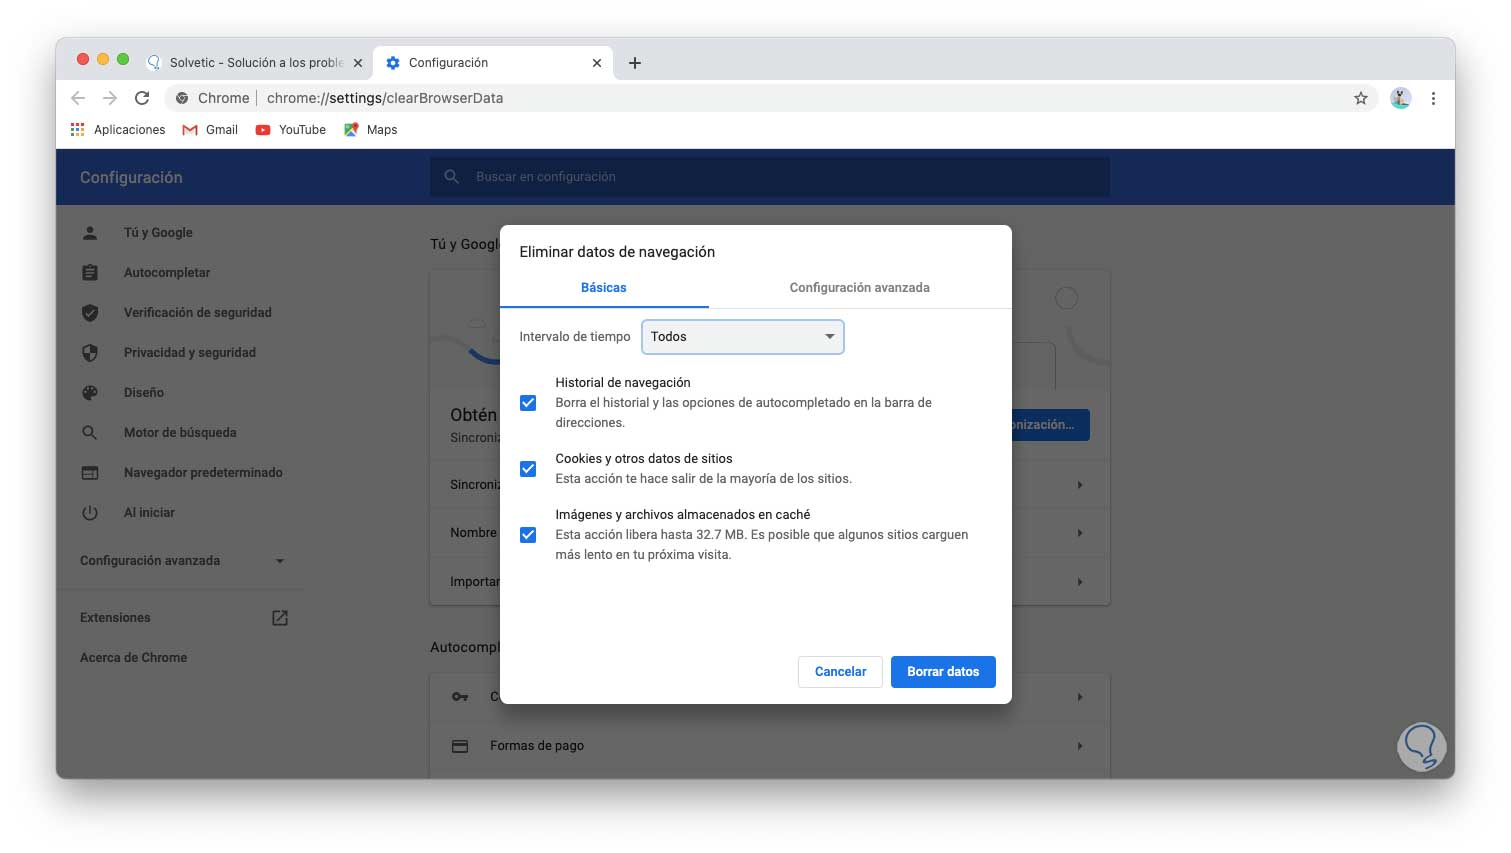Switch to the Configuración avanzada dialog tab
1511x853 pixels.
click(858, 287)
